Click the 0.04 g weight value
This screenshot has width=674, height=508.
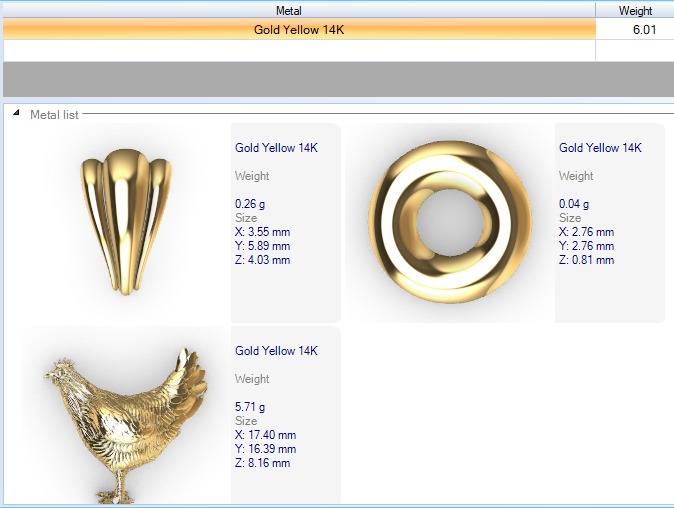point(574,203)
